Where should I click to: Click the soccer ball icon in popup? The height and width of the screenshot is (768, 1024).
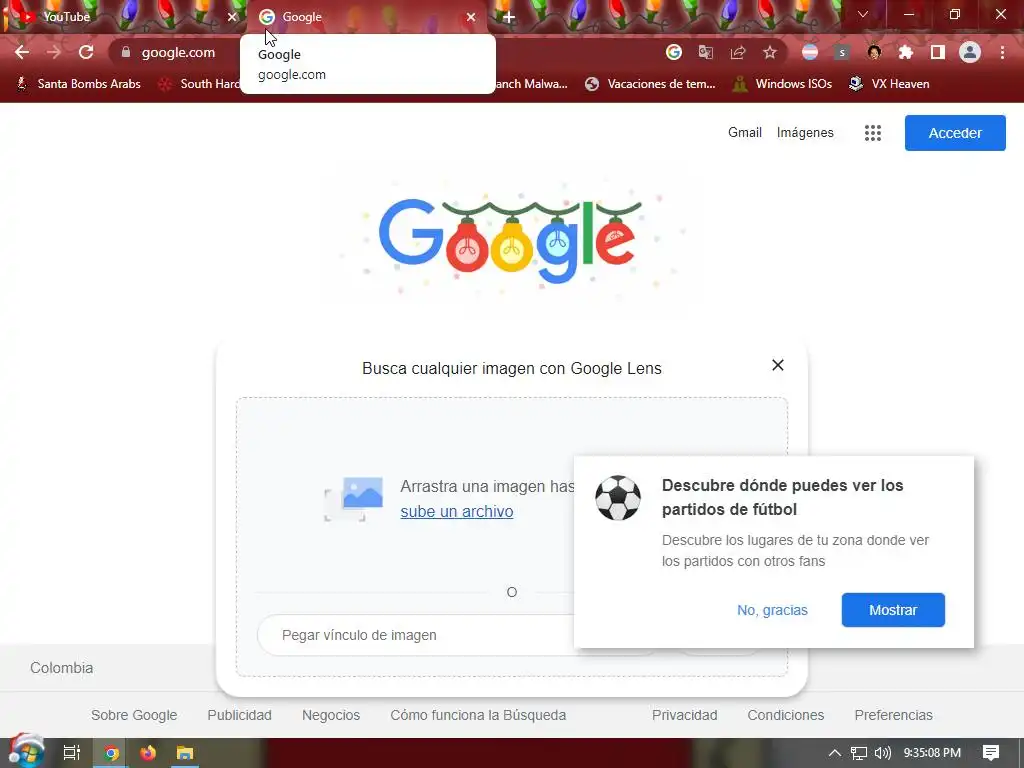(618, 498)
